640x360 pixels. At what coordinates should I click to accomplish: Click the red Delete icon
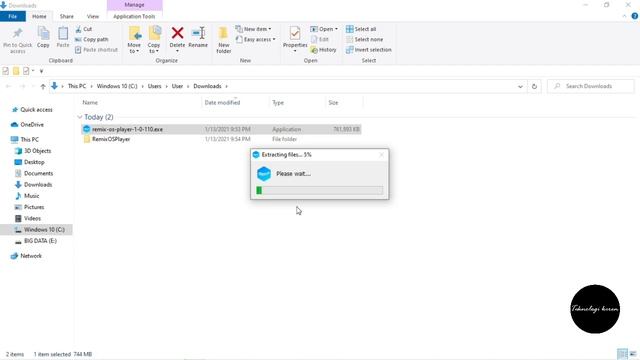(177, 33)
